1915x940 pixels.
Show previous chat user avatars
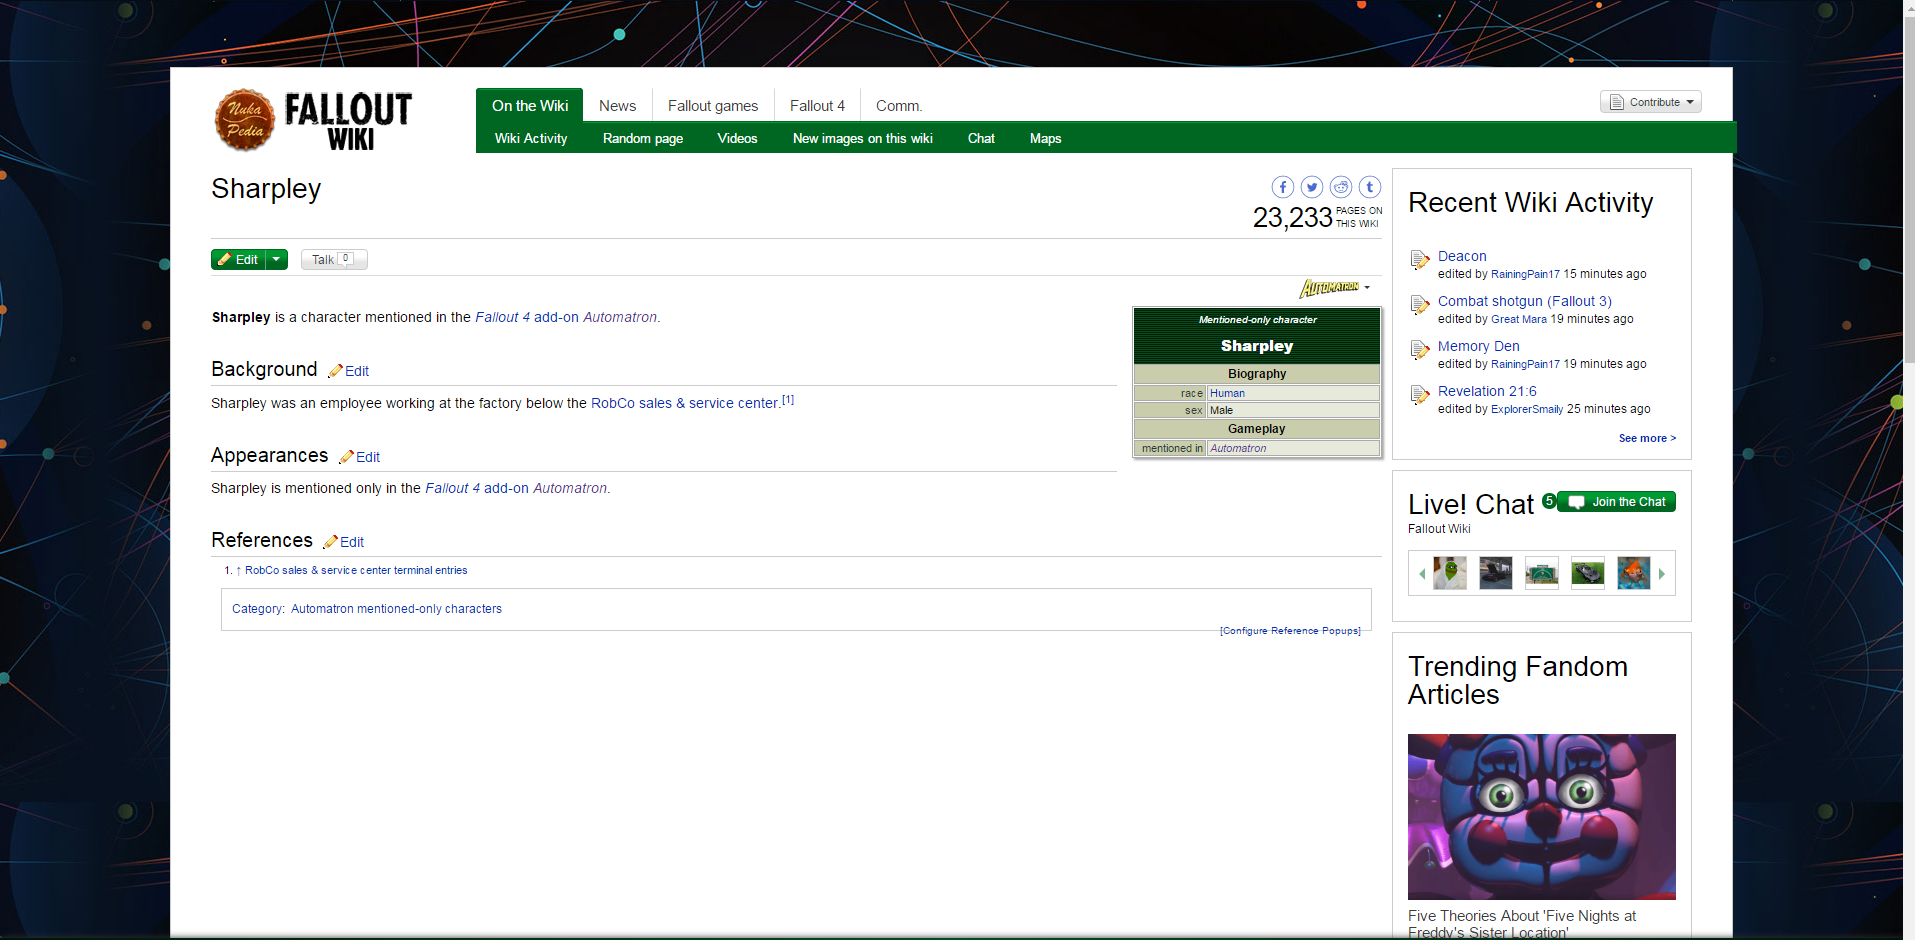[1422, 574]
